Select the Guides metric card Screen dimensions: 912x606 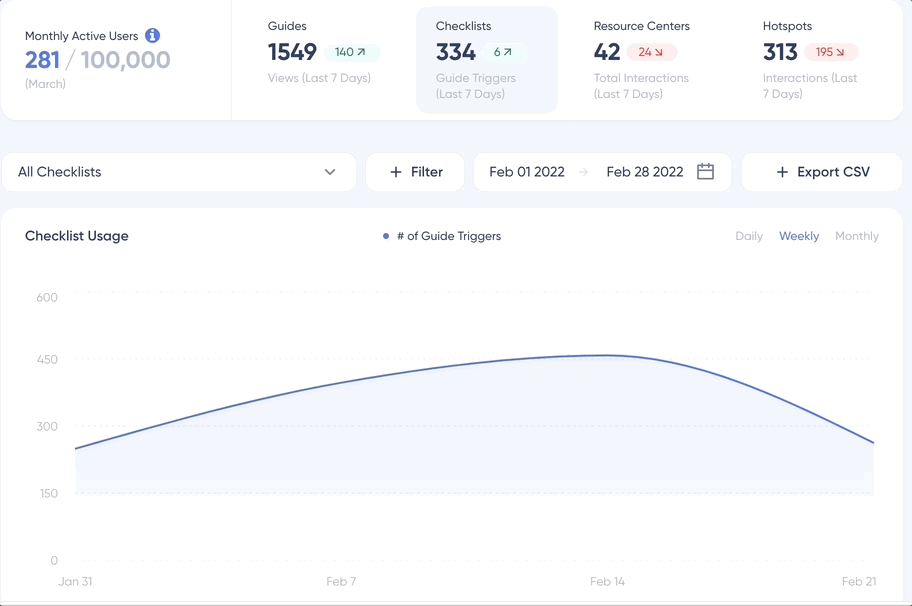point(320,58)
